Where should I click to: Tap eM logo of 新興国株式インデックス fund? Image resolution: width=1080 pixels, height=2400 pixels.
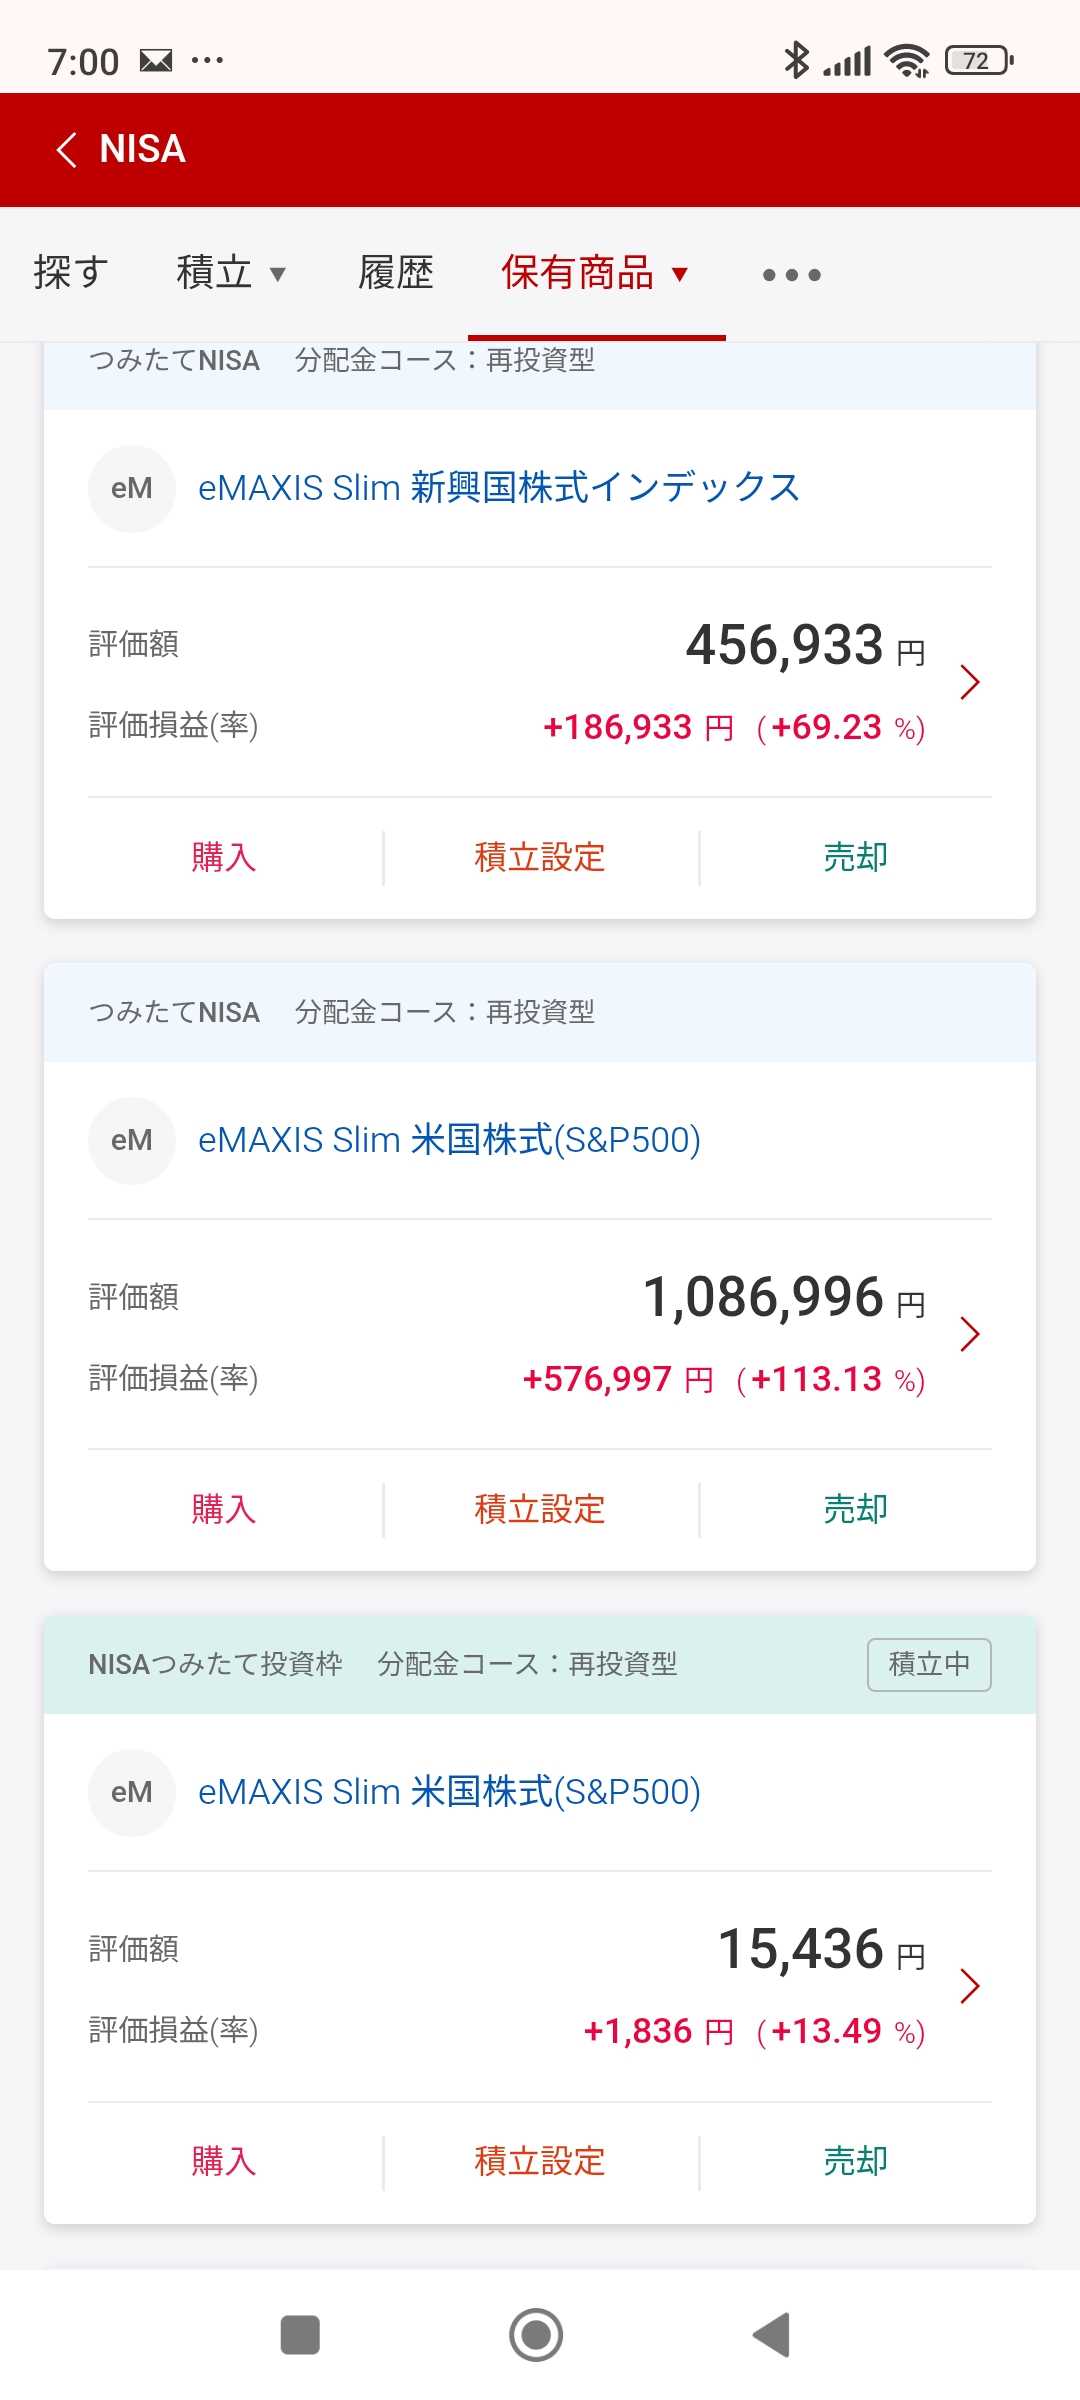click(x=132, y=488)
